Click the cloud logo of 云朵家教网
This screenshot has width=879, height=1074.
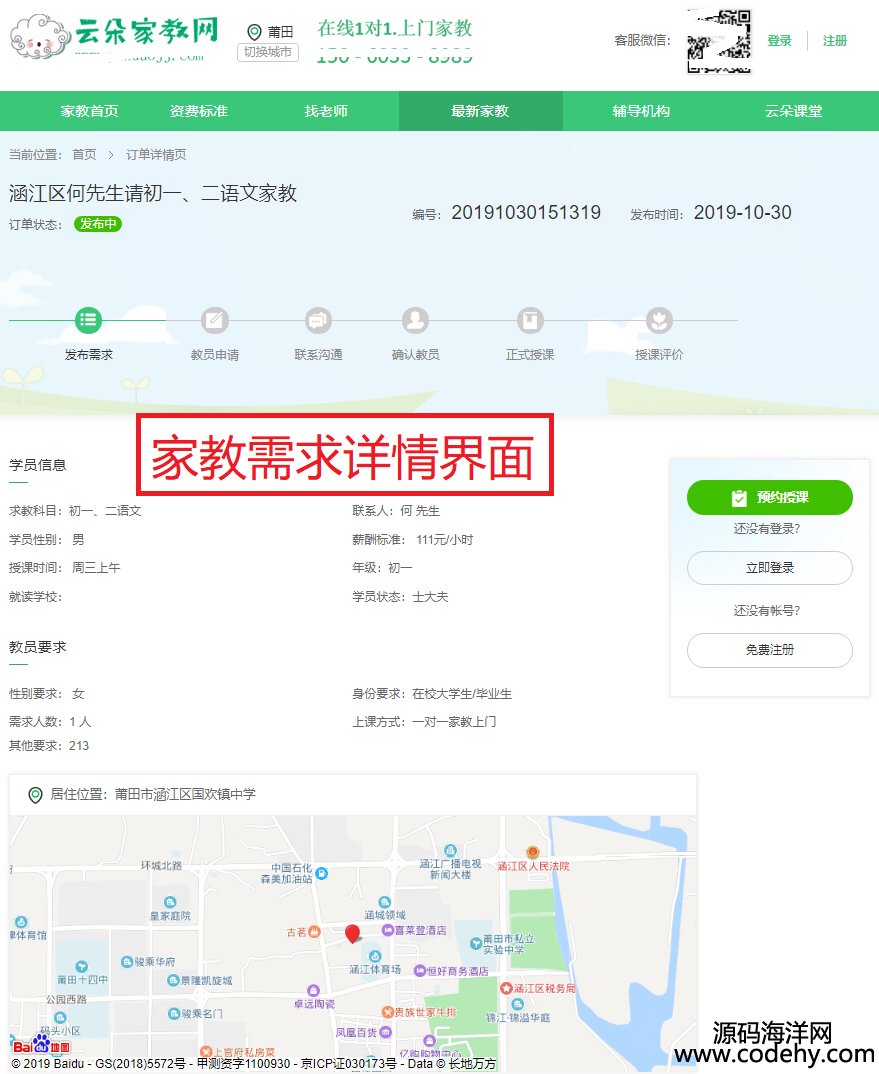point(40,37)
